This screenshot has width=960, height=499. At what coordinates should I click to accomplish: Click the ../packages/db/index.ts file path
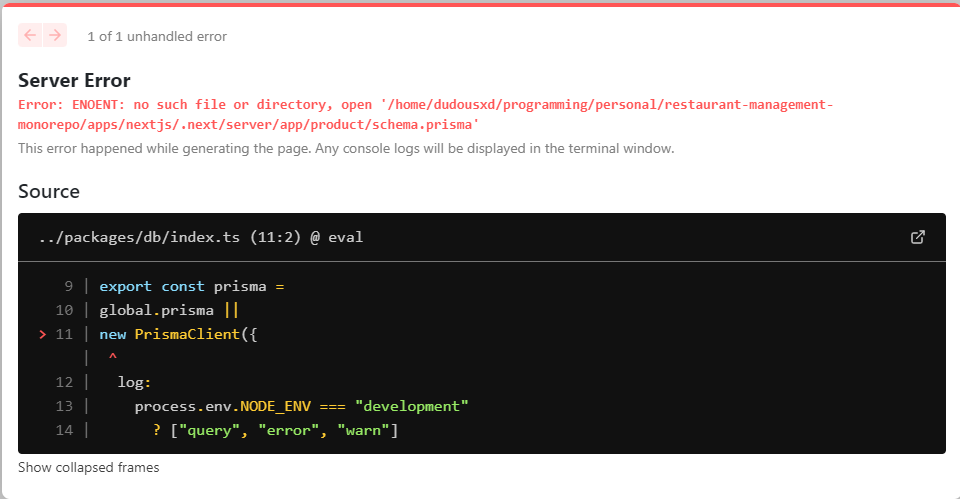click(x=139, y=237)
